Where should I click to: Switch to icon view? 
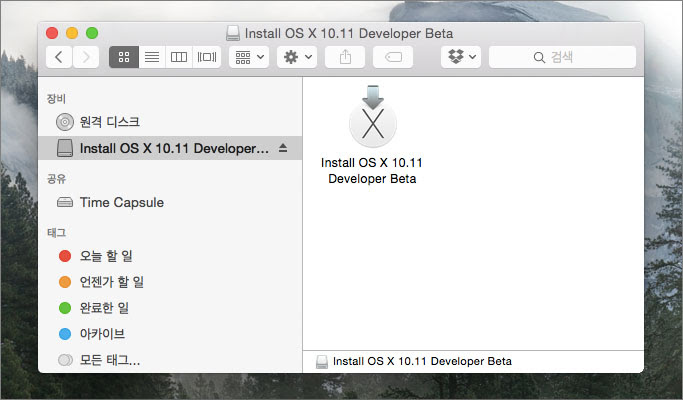[124, 57]
